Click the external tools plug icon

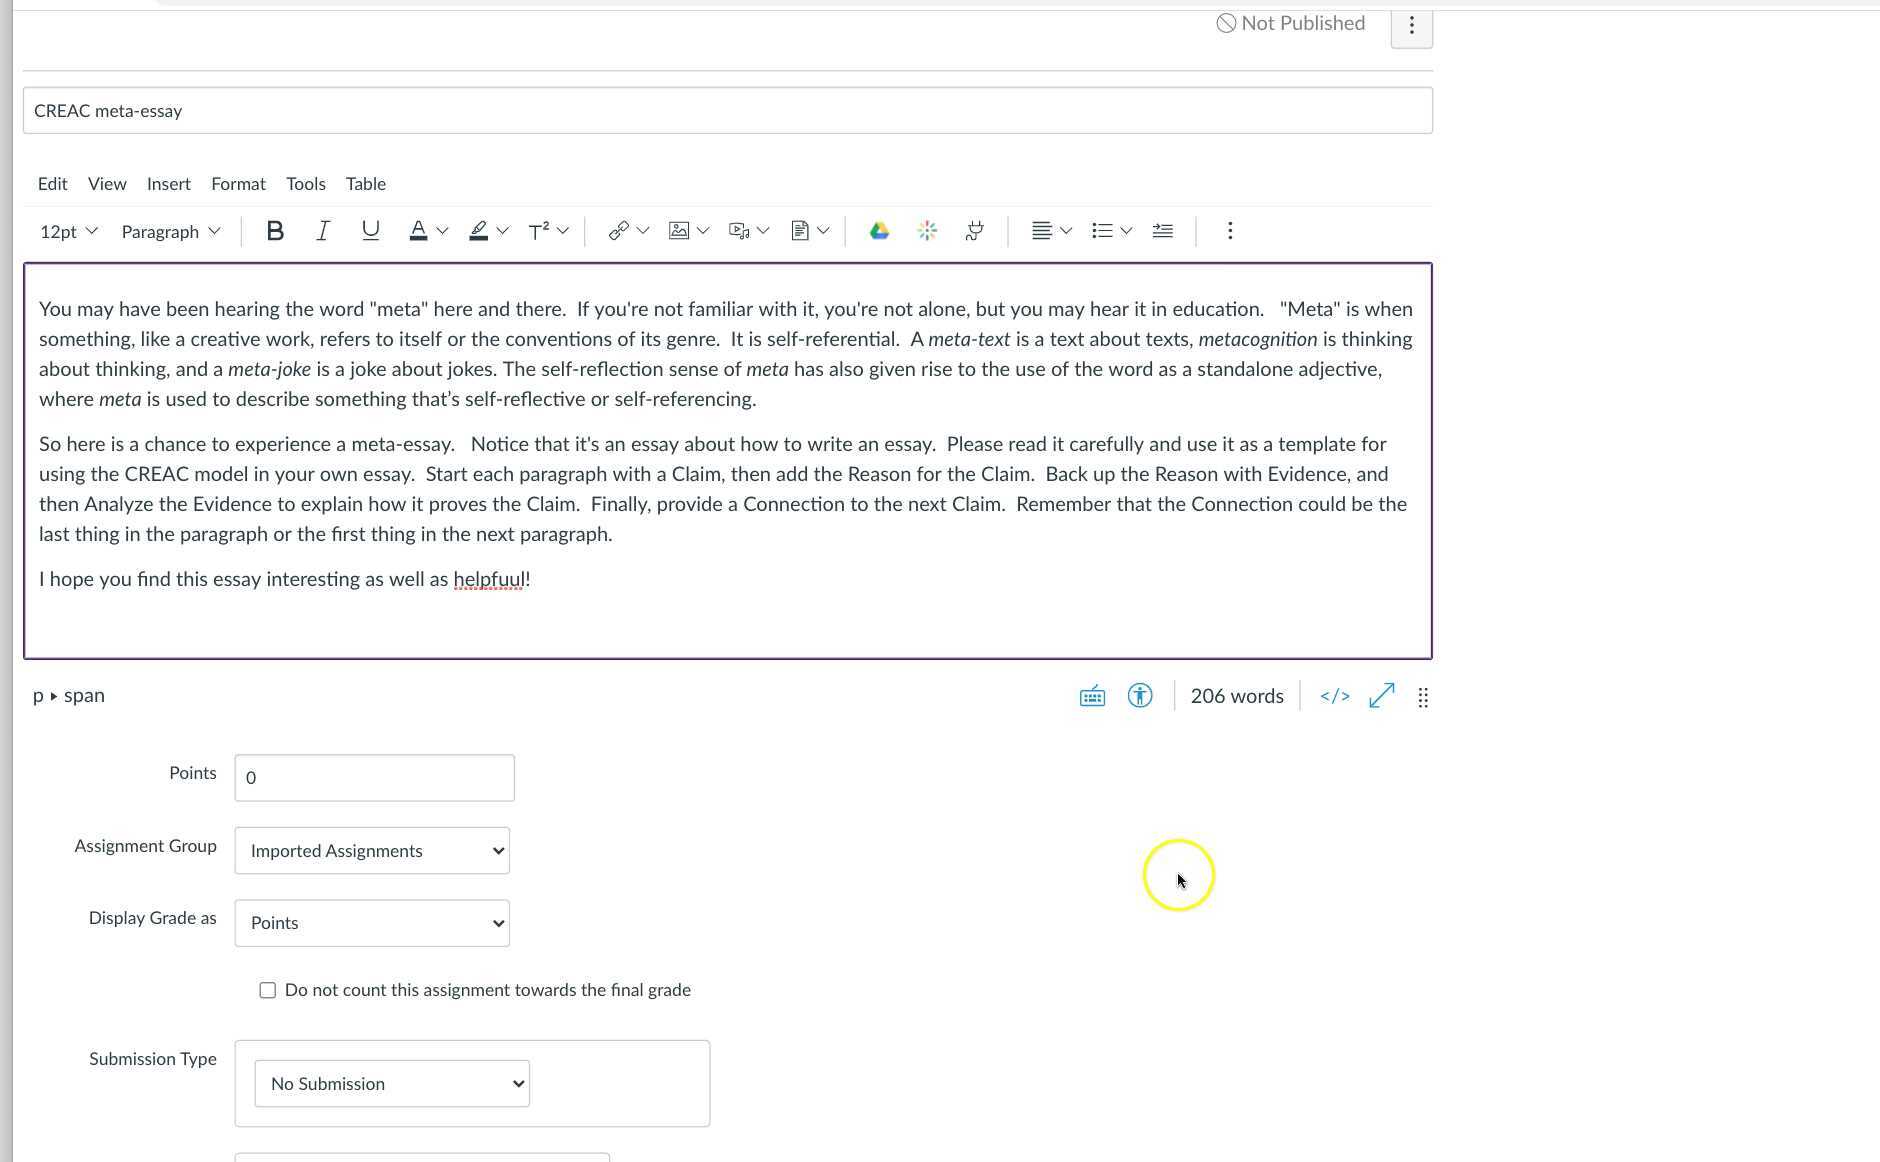974,231
